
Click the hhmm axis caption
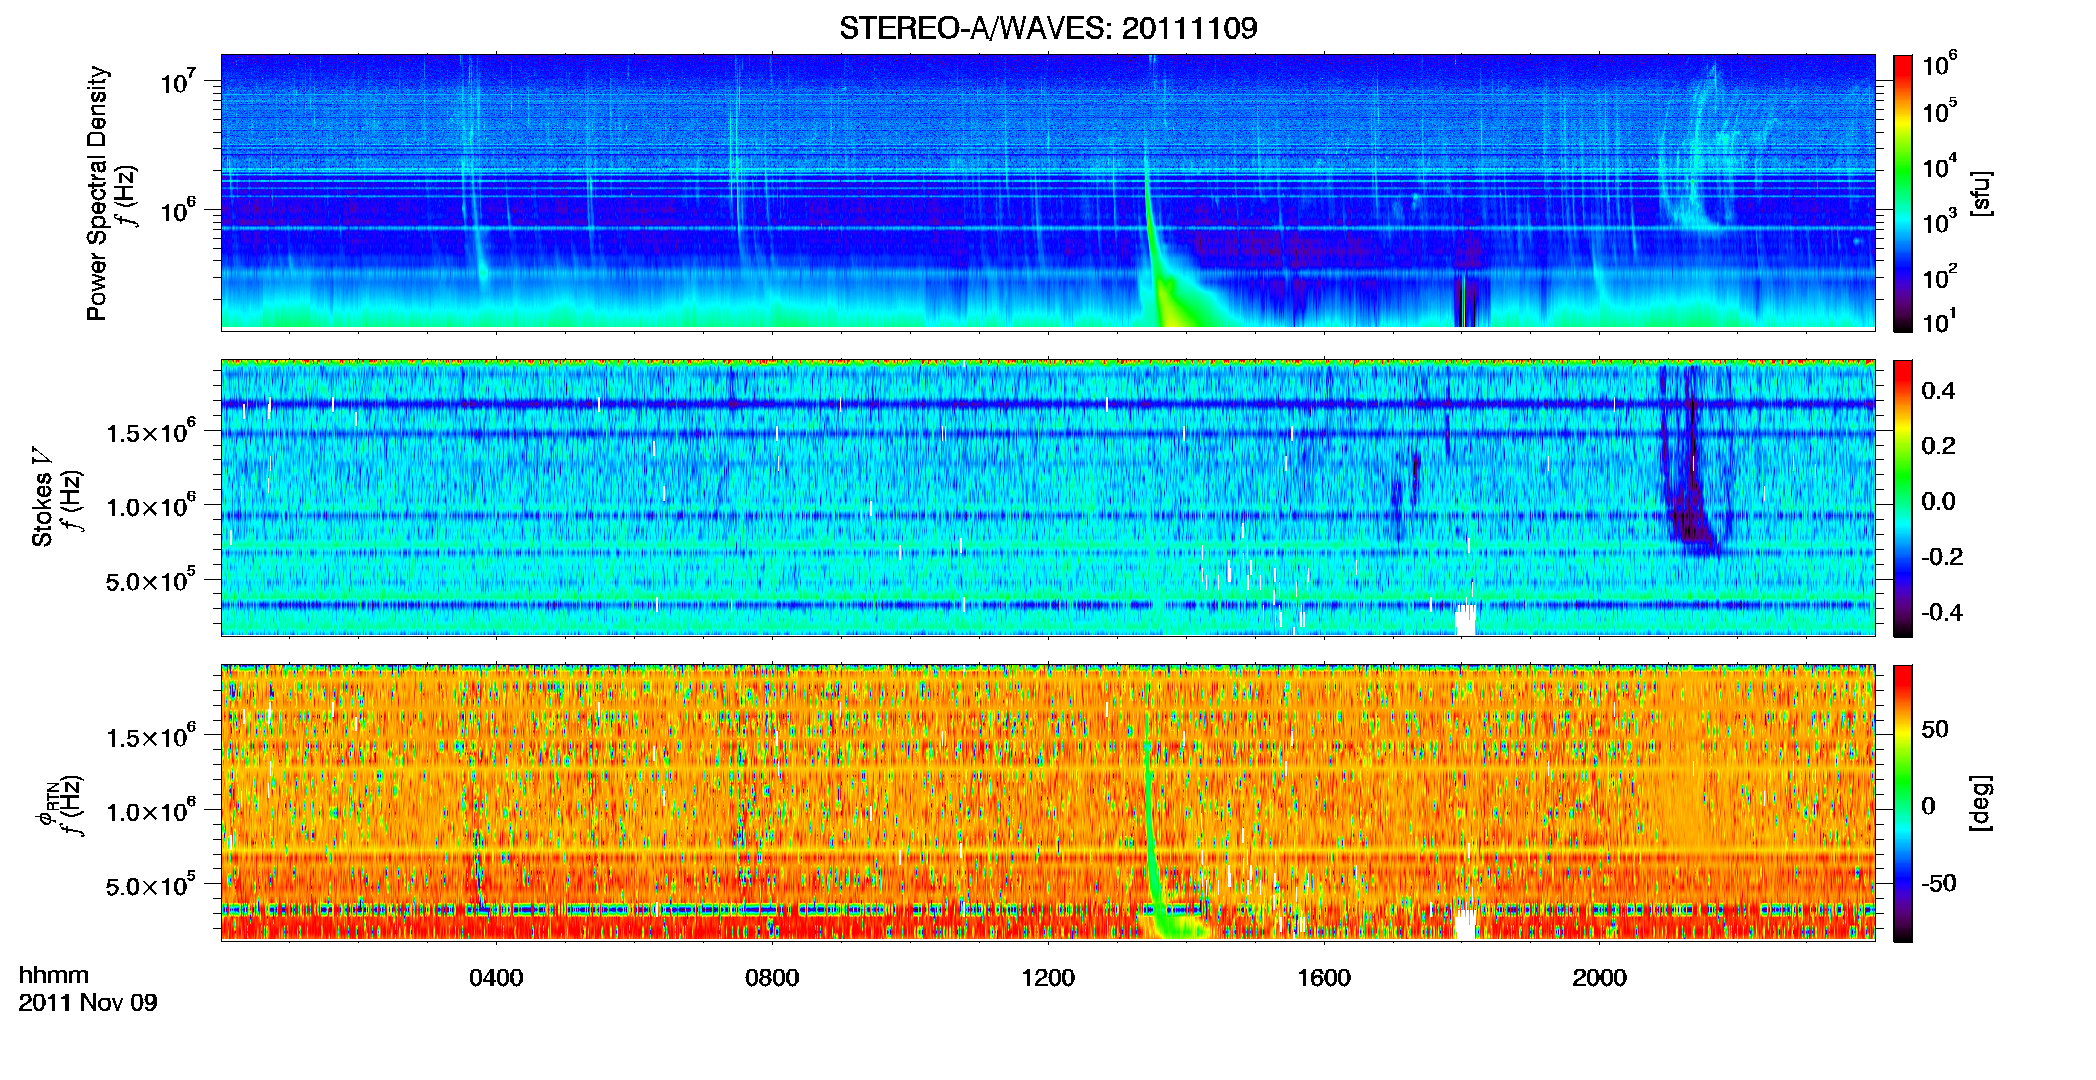point(54,975)
